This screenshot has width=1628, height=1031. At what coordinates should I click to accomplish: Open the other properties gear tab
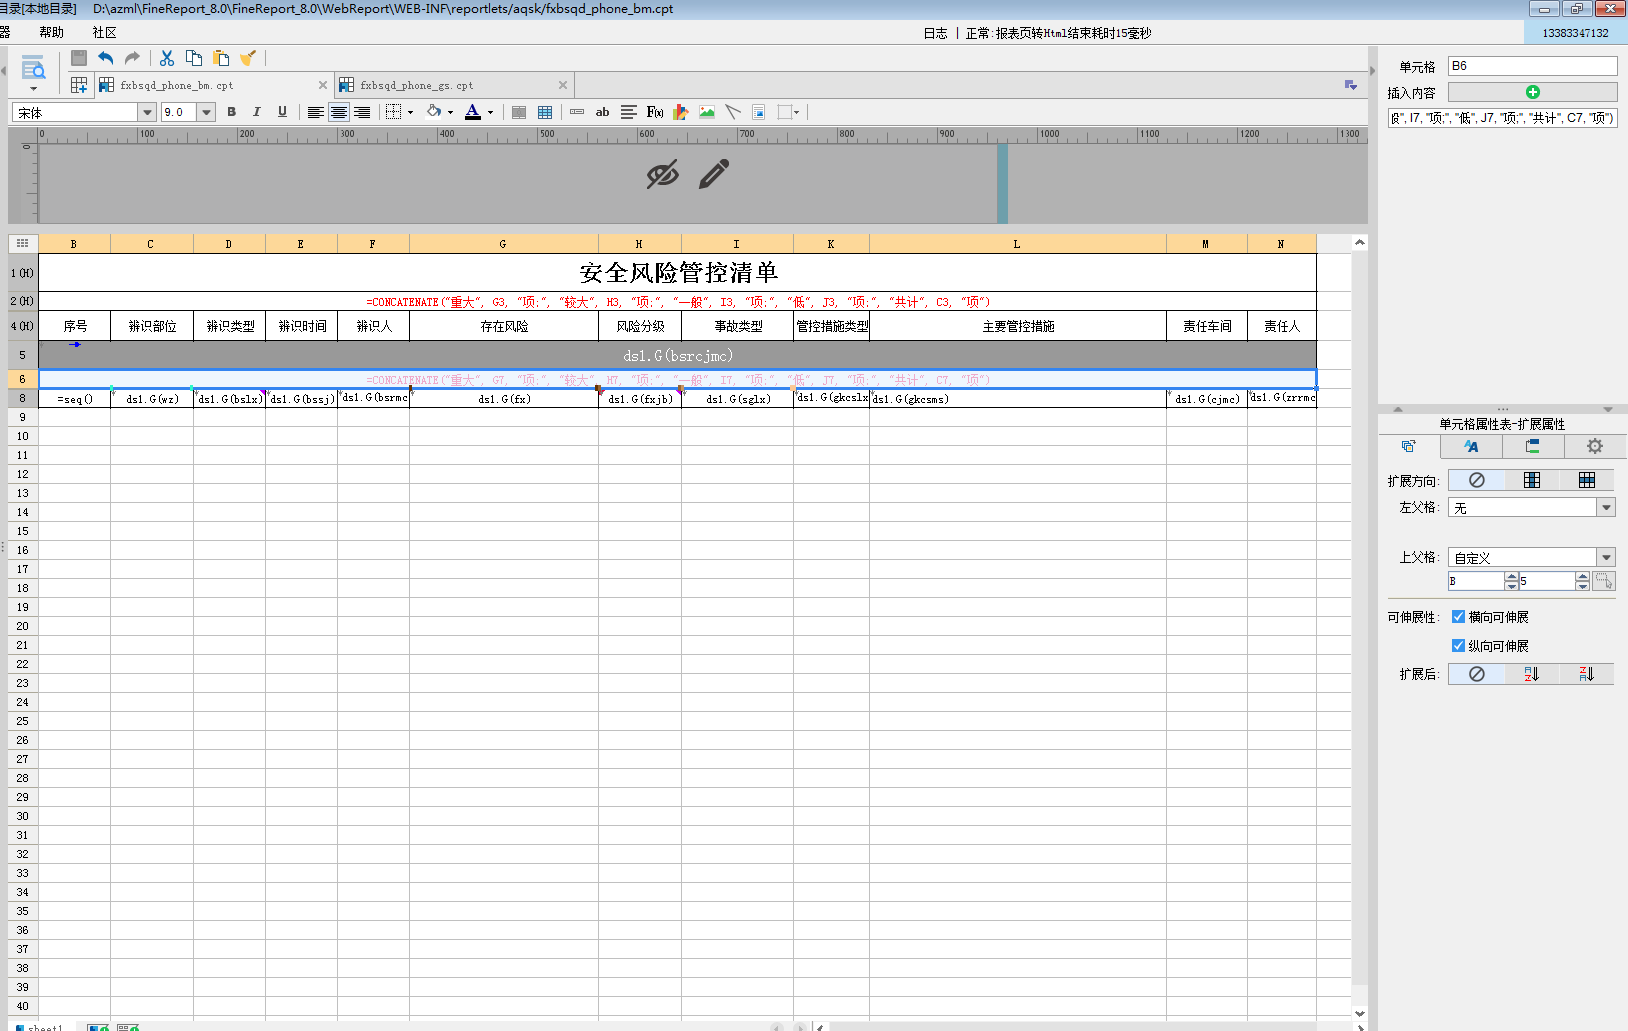1595,446
